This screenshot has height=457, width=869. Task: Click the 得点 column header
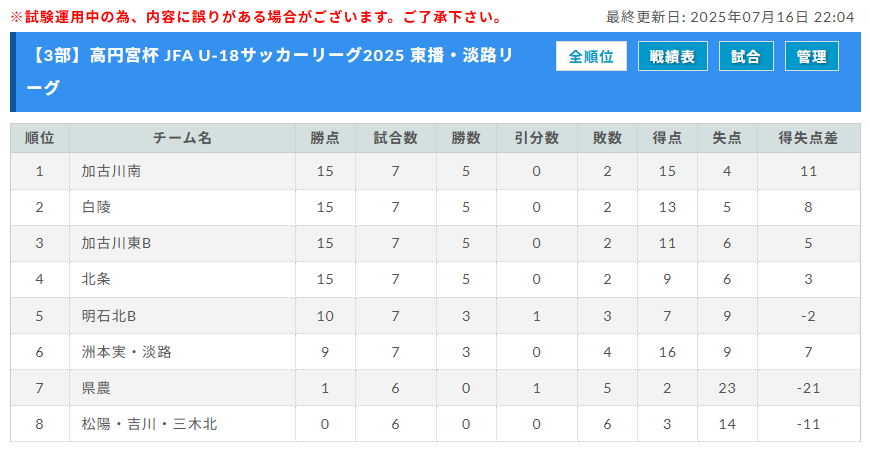(667, 138)
